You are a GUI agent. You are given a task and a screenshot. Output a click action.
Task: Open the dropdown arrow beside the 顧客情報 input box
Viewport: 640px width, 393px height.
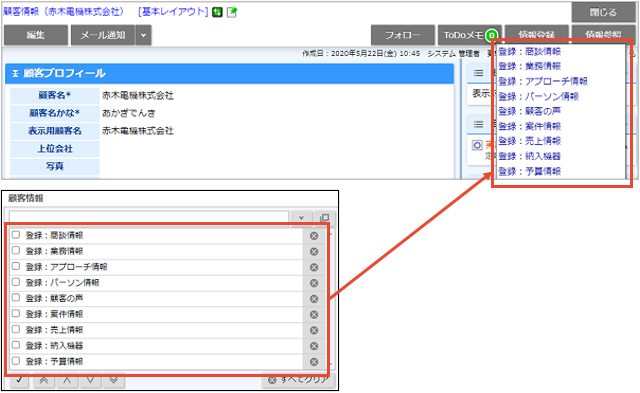pyautogui.click(x=301, y=218)
